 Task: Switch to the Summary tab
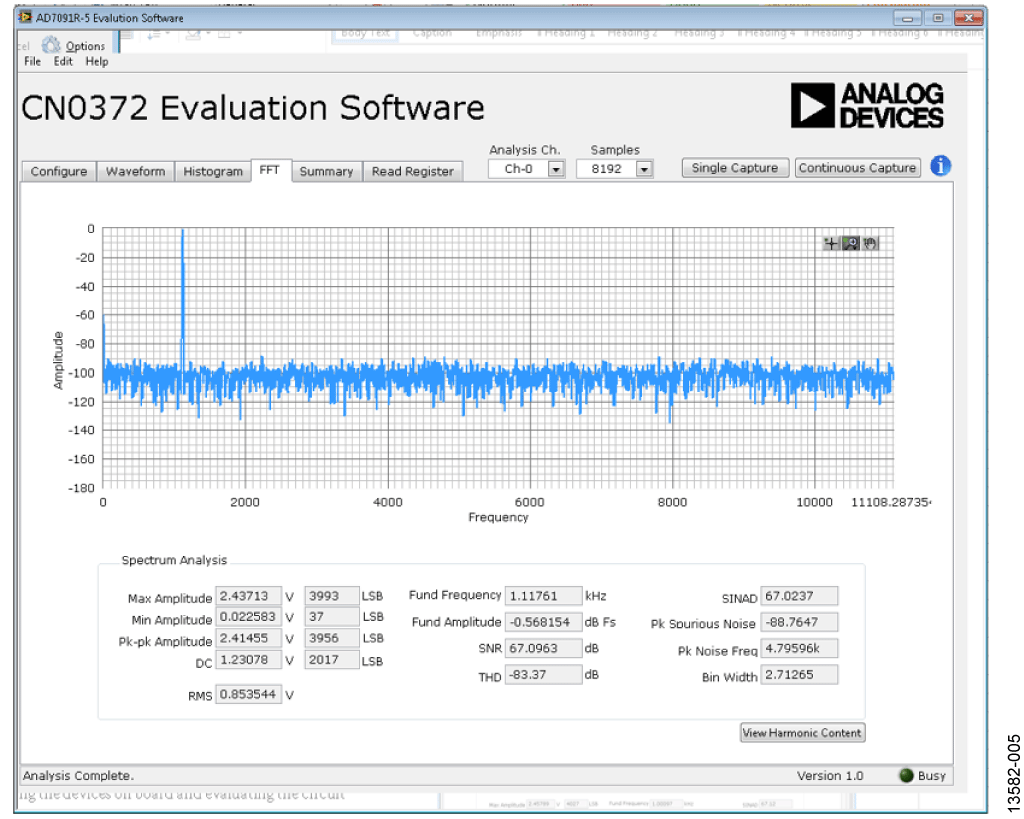[326, 171]
